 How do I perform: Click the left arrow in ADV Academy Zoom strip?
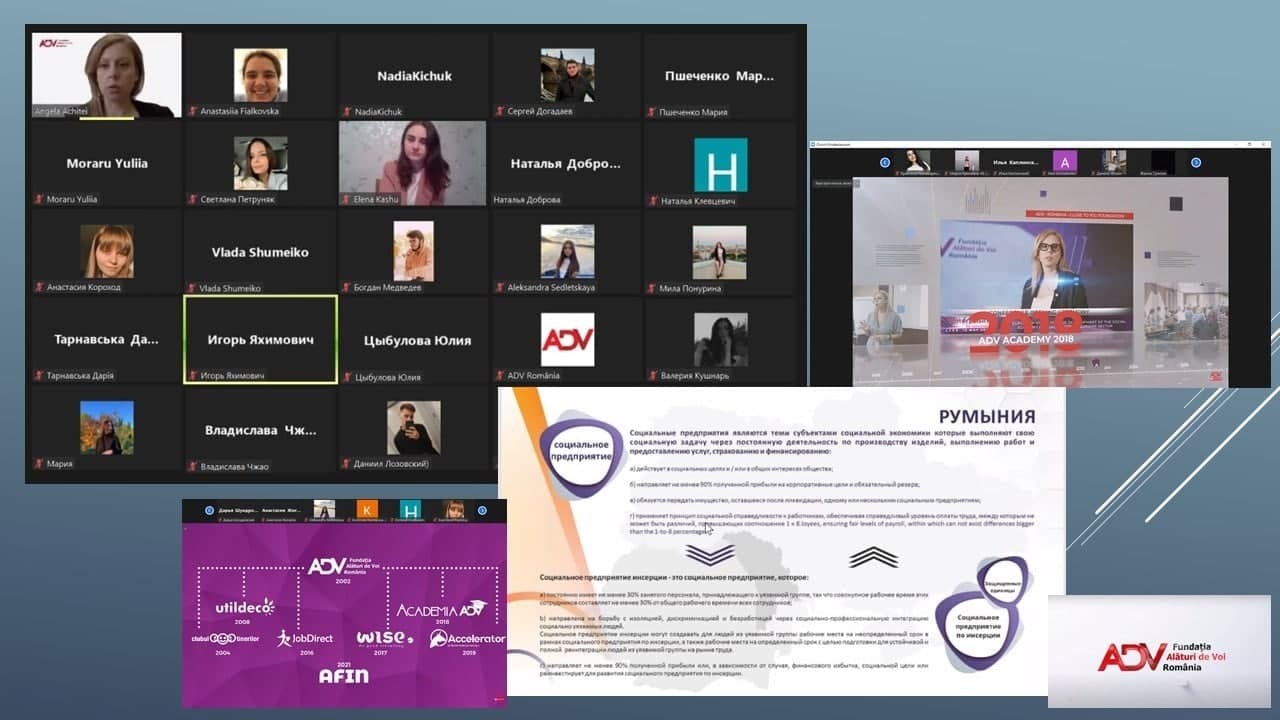[884, 162]
